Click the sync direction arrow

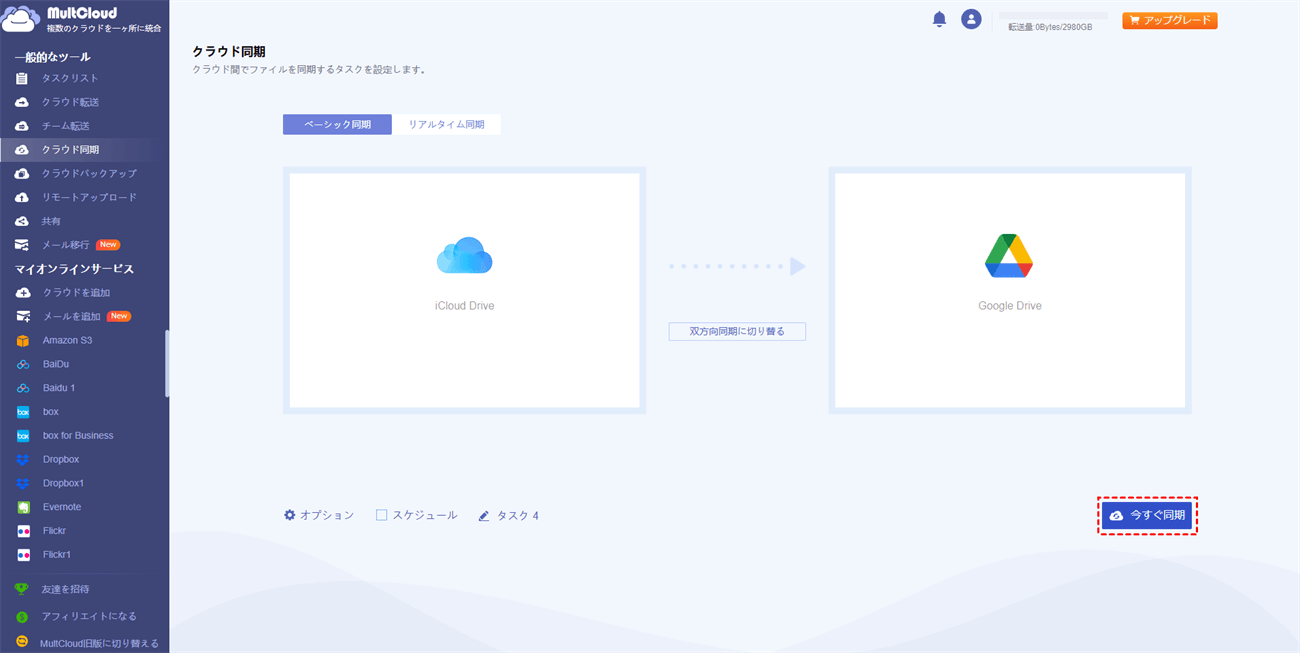[737, 267]
